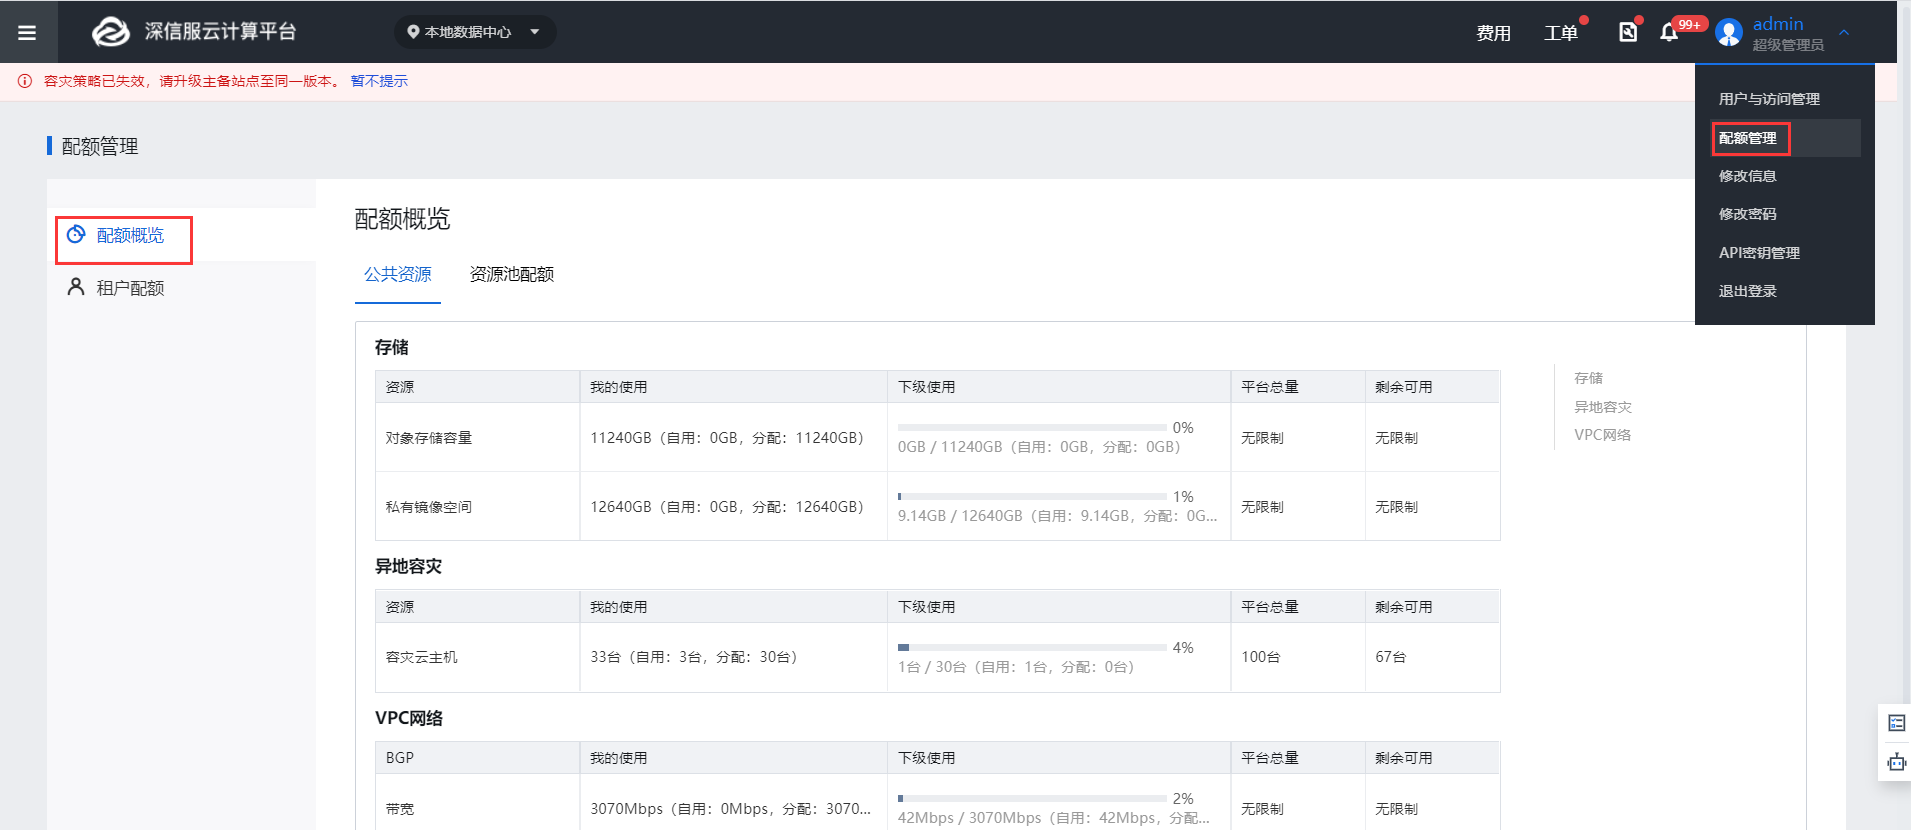The image size is (1911, 830).
Task: Collapse the admin account menu chevron
Action: pos(1844,32)
